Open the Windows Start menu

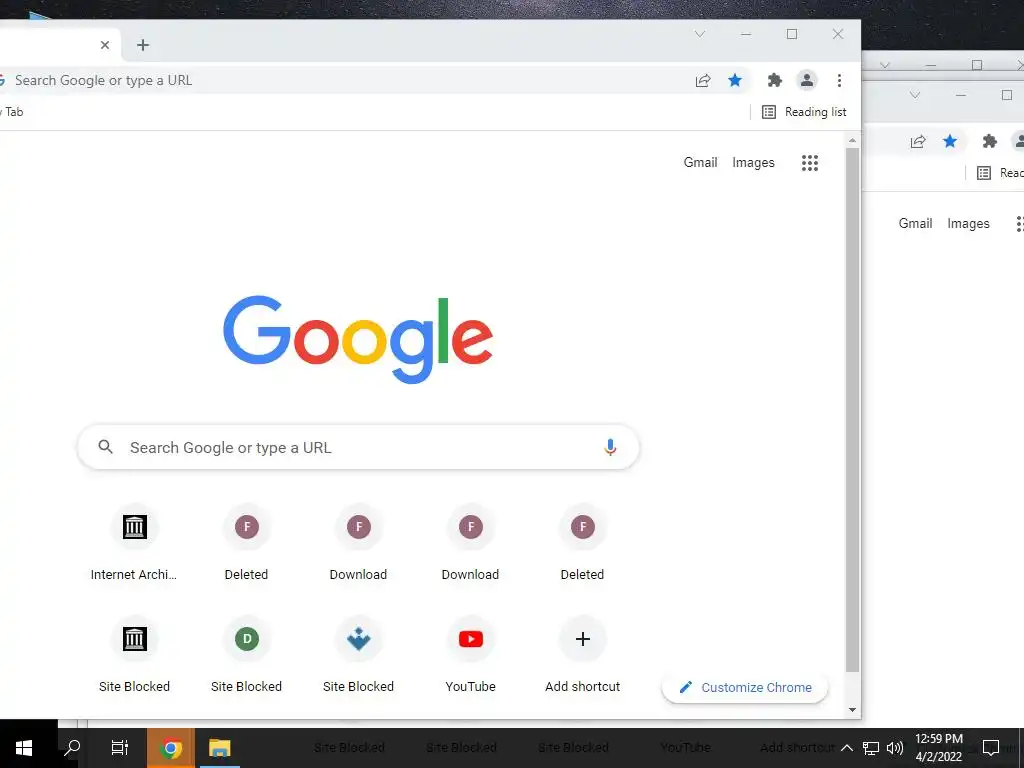(24, 748)
